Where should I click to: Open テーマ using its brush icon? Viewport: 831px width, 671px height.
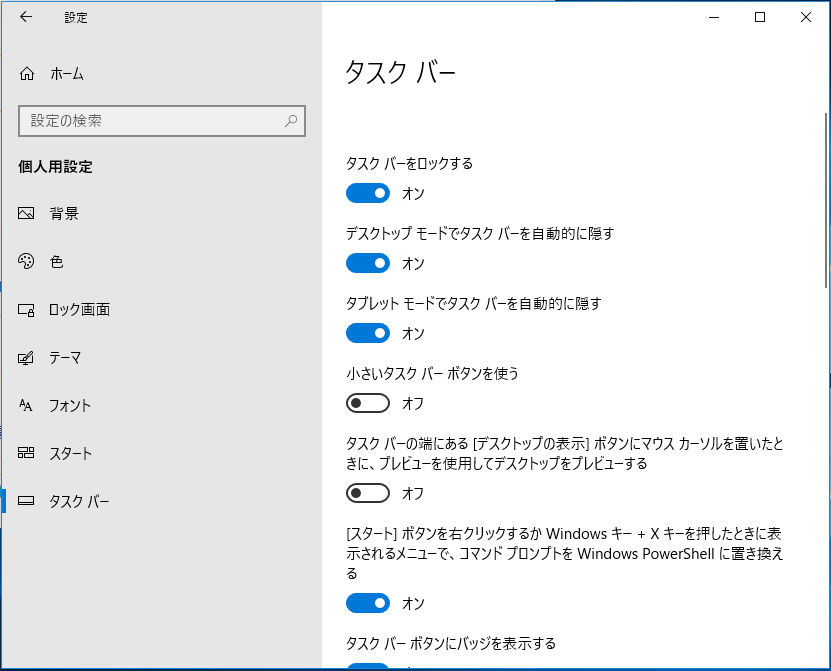point(25,357)
